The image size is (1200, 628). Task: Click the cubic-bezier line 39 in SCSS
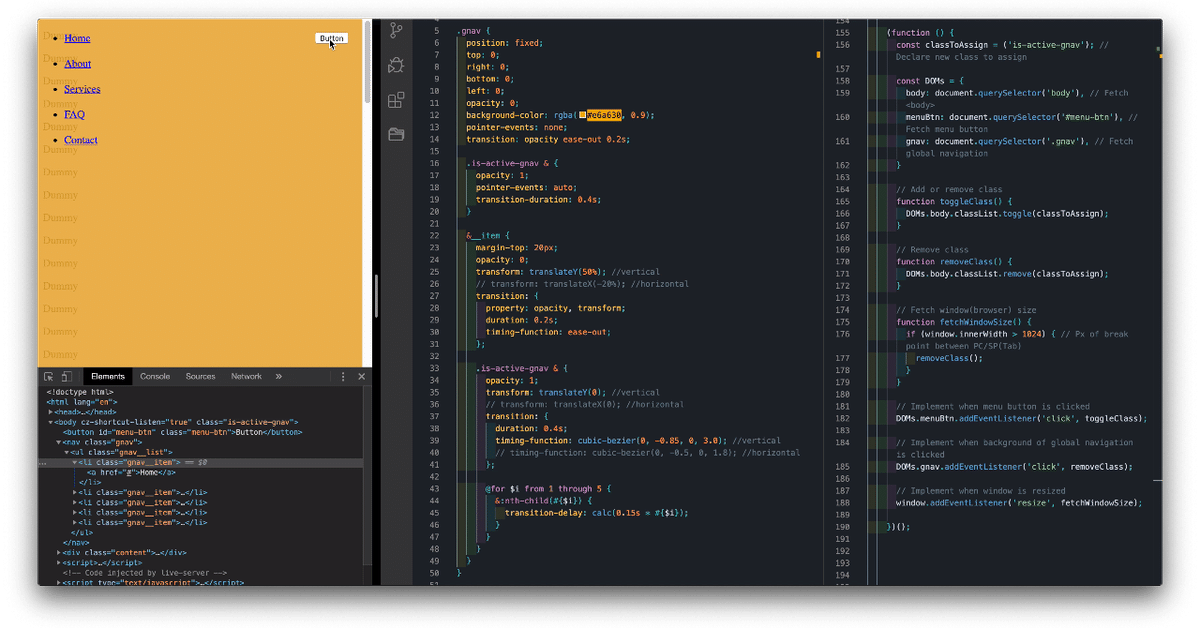click(x=638, y=440)
